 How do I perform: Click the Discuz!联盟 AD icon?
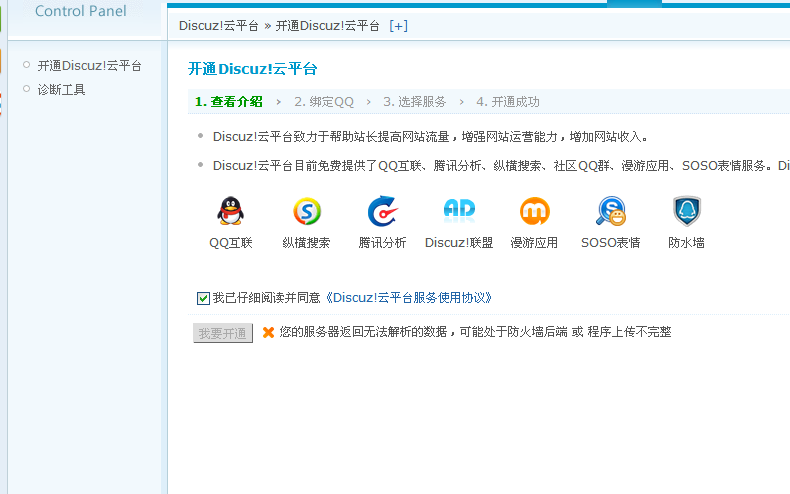click(x=459, y=210)
